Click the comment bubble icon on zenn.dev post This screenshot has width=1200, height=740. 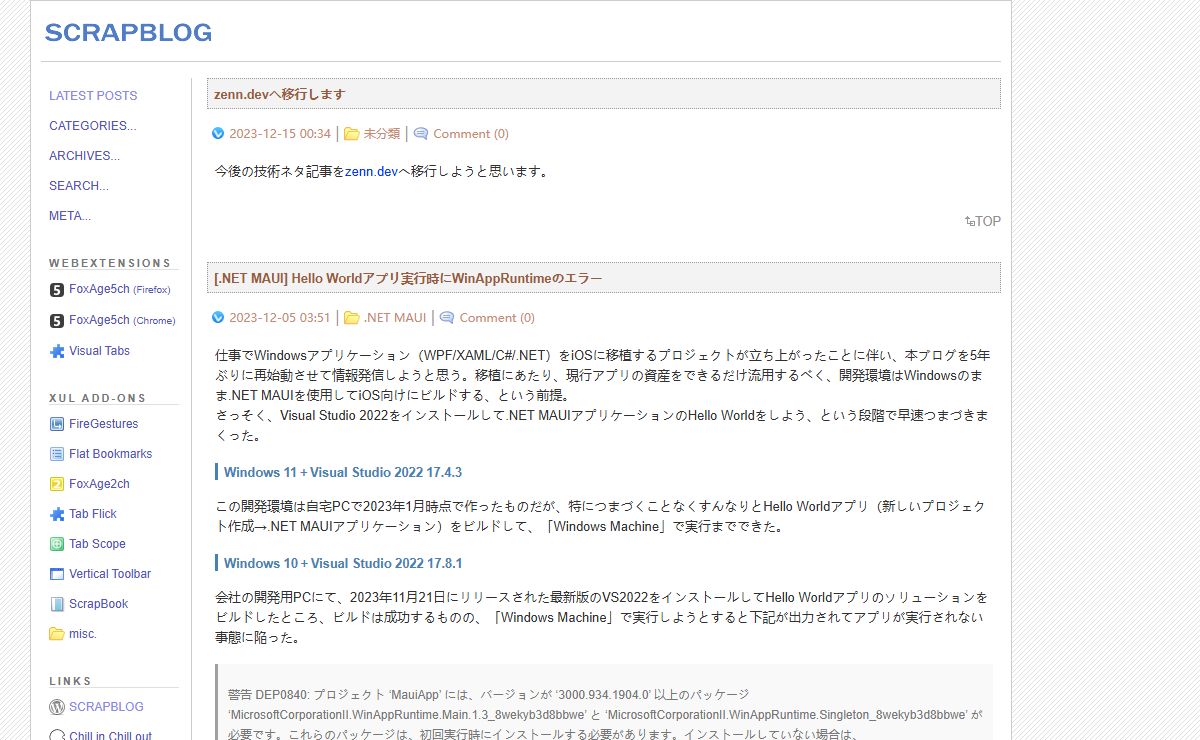tap(421, 133)
